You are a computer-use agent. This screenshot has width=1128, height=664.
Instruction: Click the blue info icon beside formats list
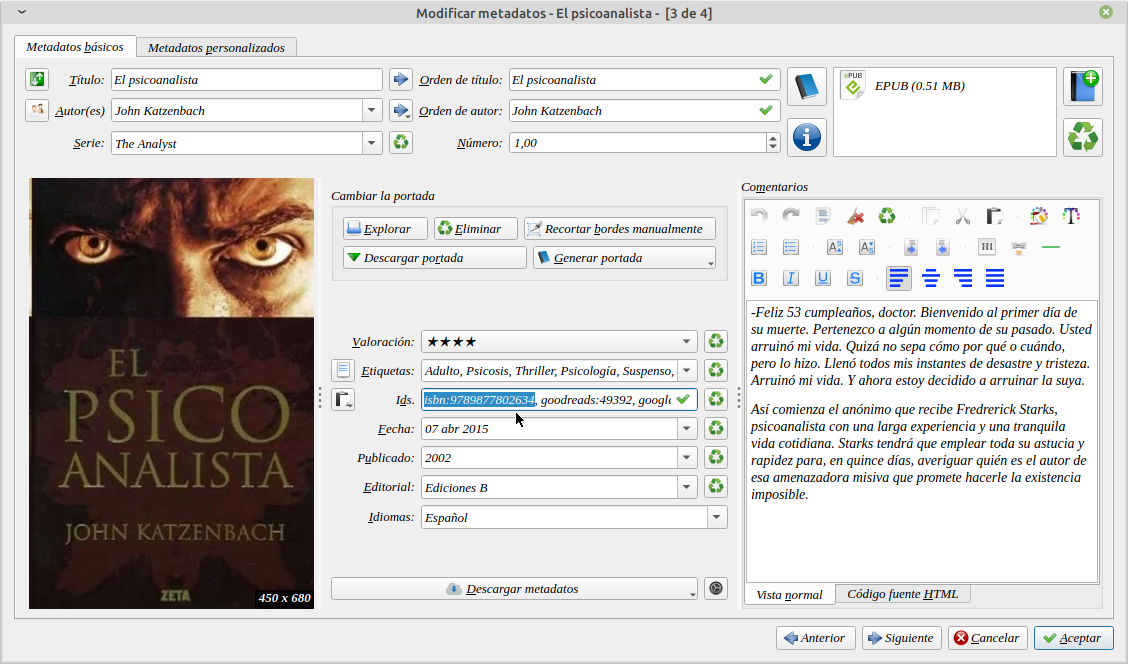[807, 137]
